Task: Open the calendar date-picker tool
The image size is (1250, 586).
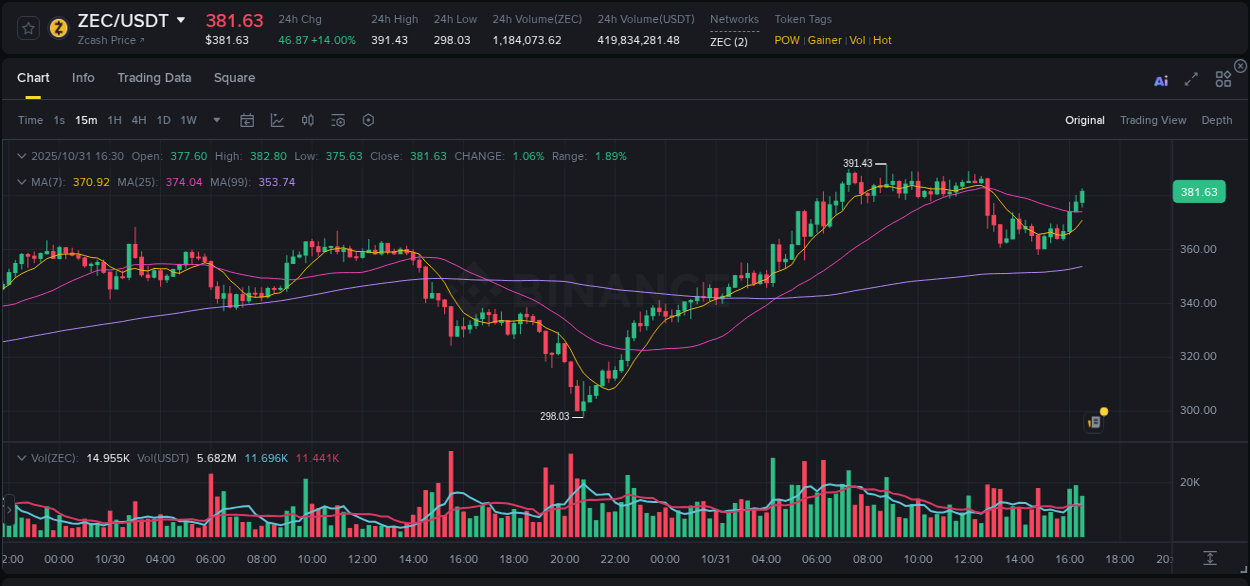Action: pyautogui.click(x=247, y=120)
